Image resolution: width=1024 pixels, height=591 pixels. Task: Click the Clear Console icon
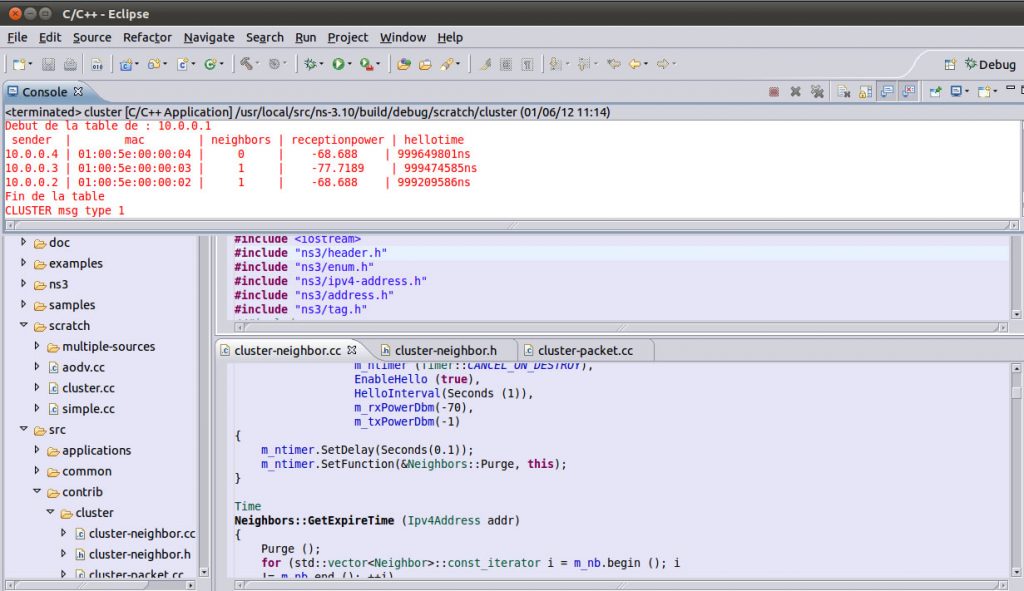point(844,92)
